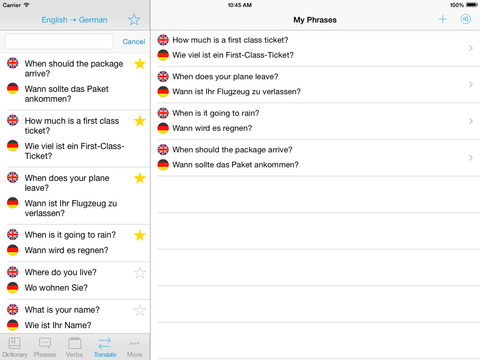Select 'How much is a first class ticket?' in My Phrases
This screenshot has height=360, width=480.
pyautogui.click(x=230, y=40)
